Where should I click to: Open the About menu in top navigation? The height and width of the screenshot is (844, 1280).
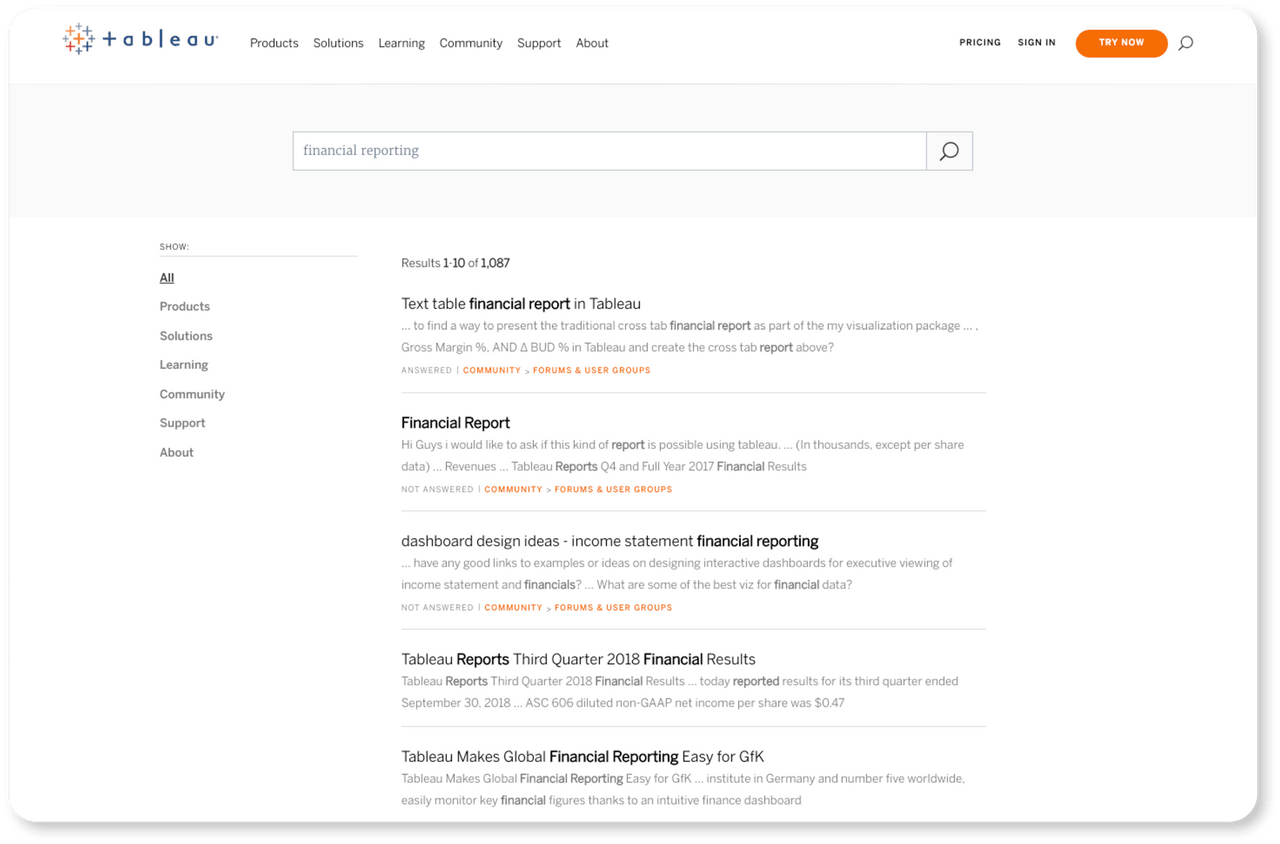(592, 43)
